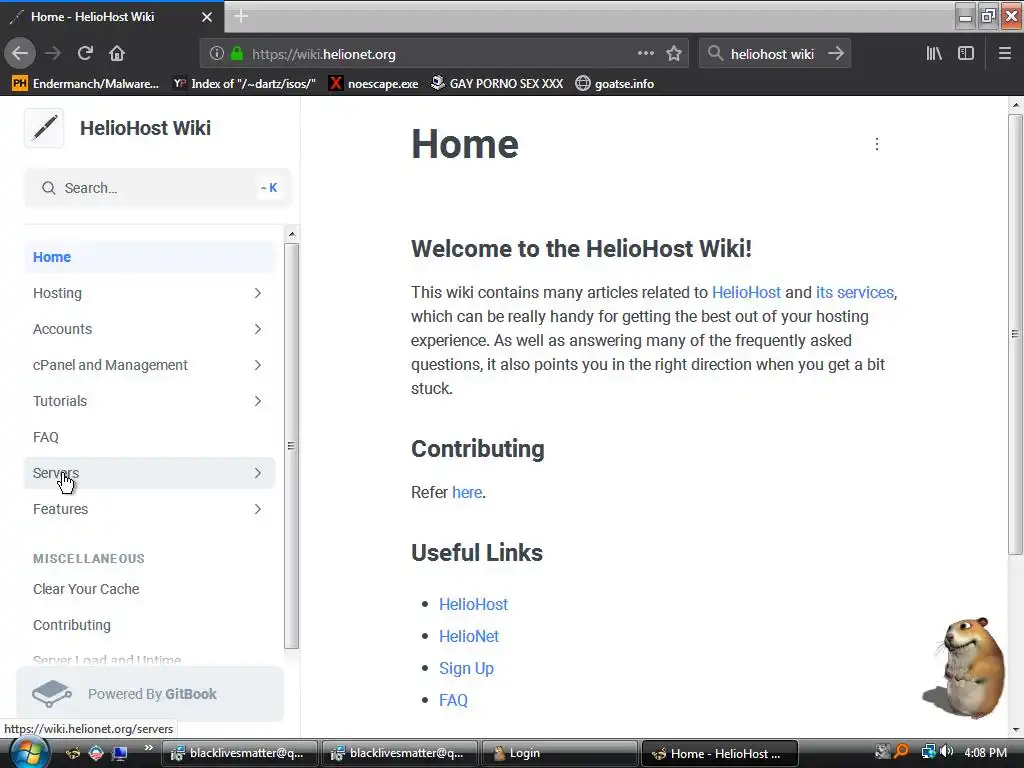Open the Library icon in toolbar
The height and width of the screenshot is (768, 1024).
pyautogui.click(x=934, y=54)
